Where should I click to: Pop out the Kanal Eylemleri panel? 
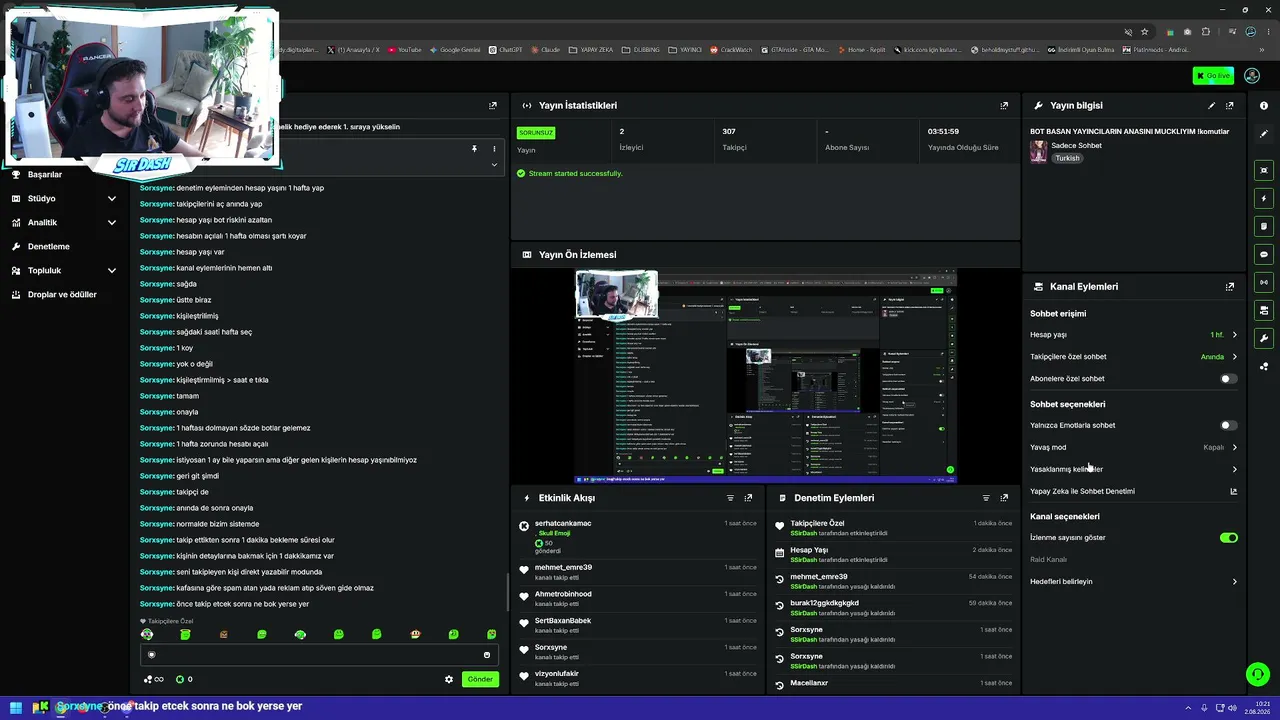pos(1230,286)
